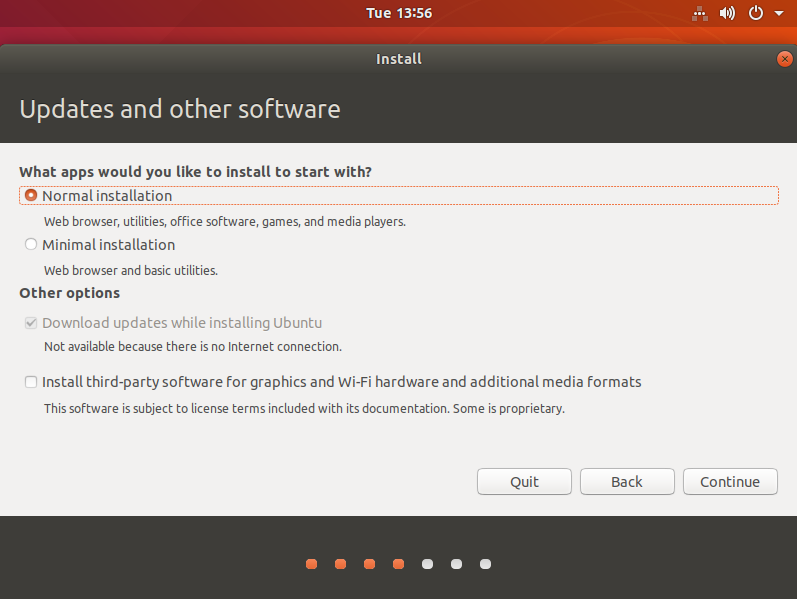
Task: Close the Install window with the orange X
Action: pyautogui.click(x=785, y=59)
